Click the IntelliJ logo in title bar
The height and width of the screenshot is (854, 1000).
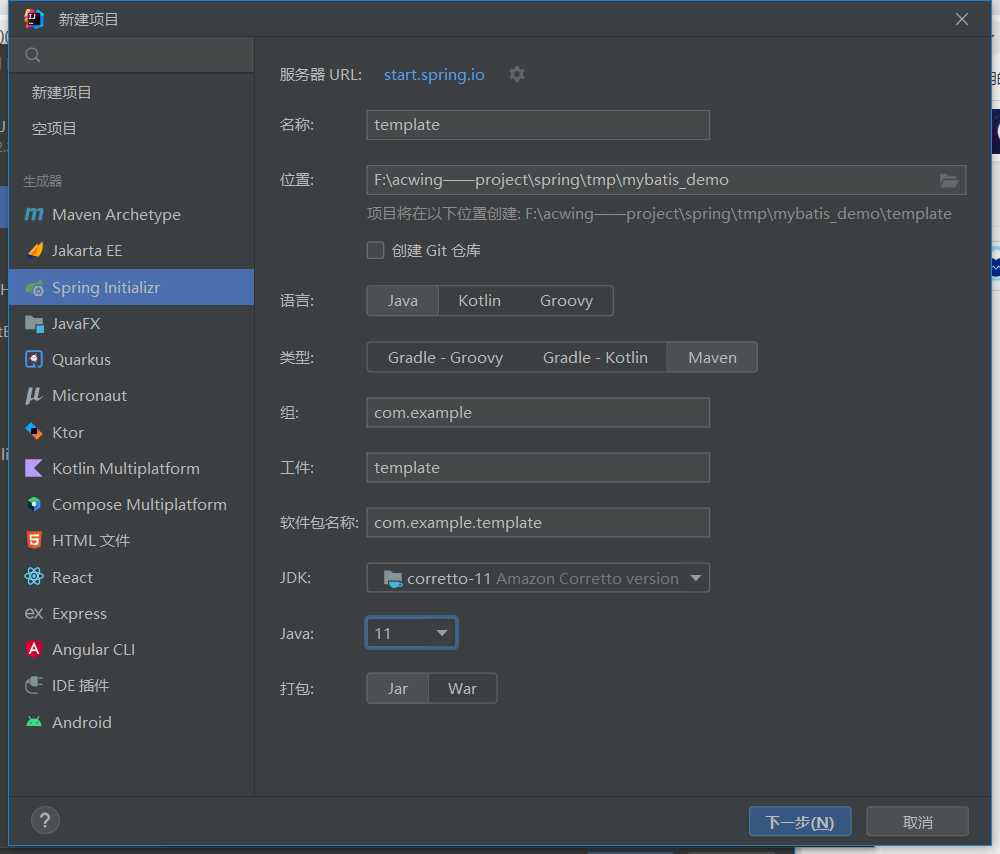tap(34, 19)
